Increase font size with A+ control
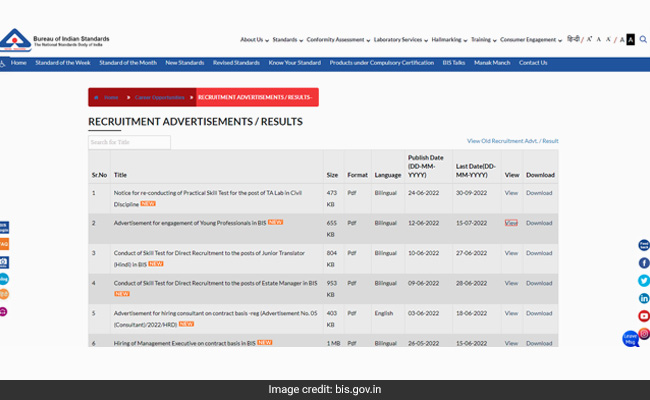The height and width of the screenshot is (400, 650). pyautogui.click(x=590, y=39)
